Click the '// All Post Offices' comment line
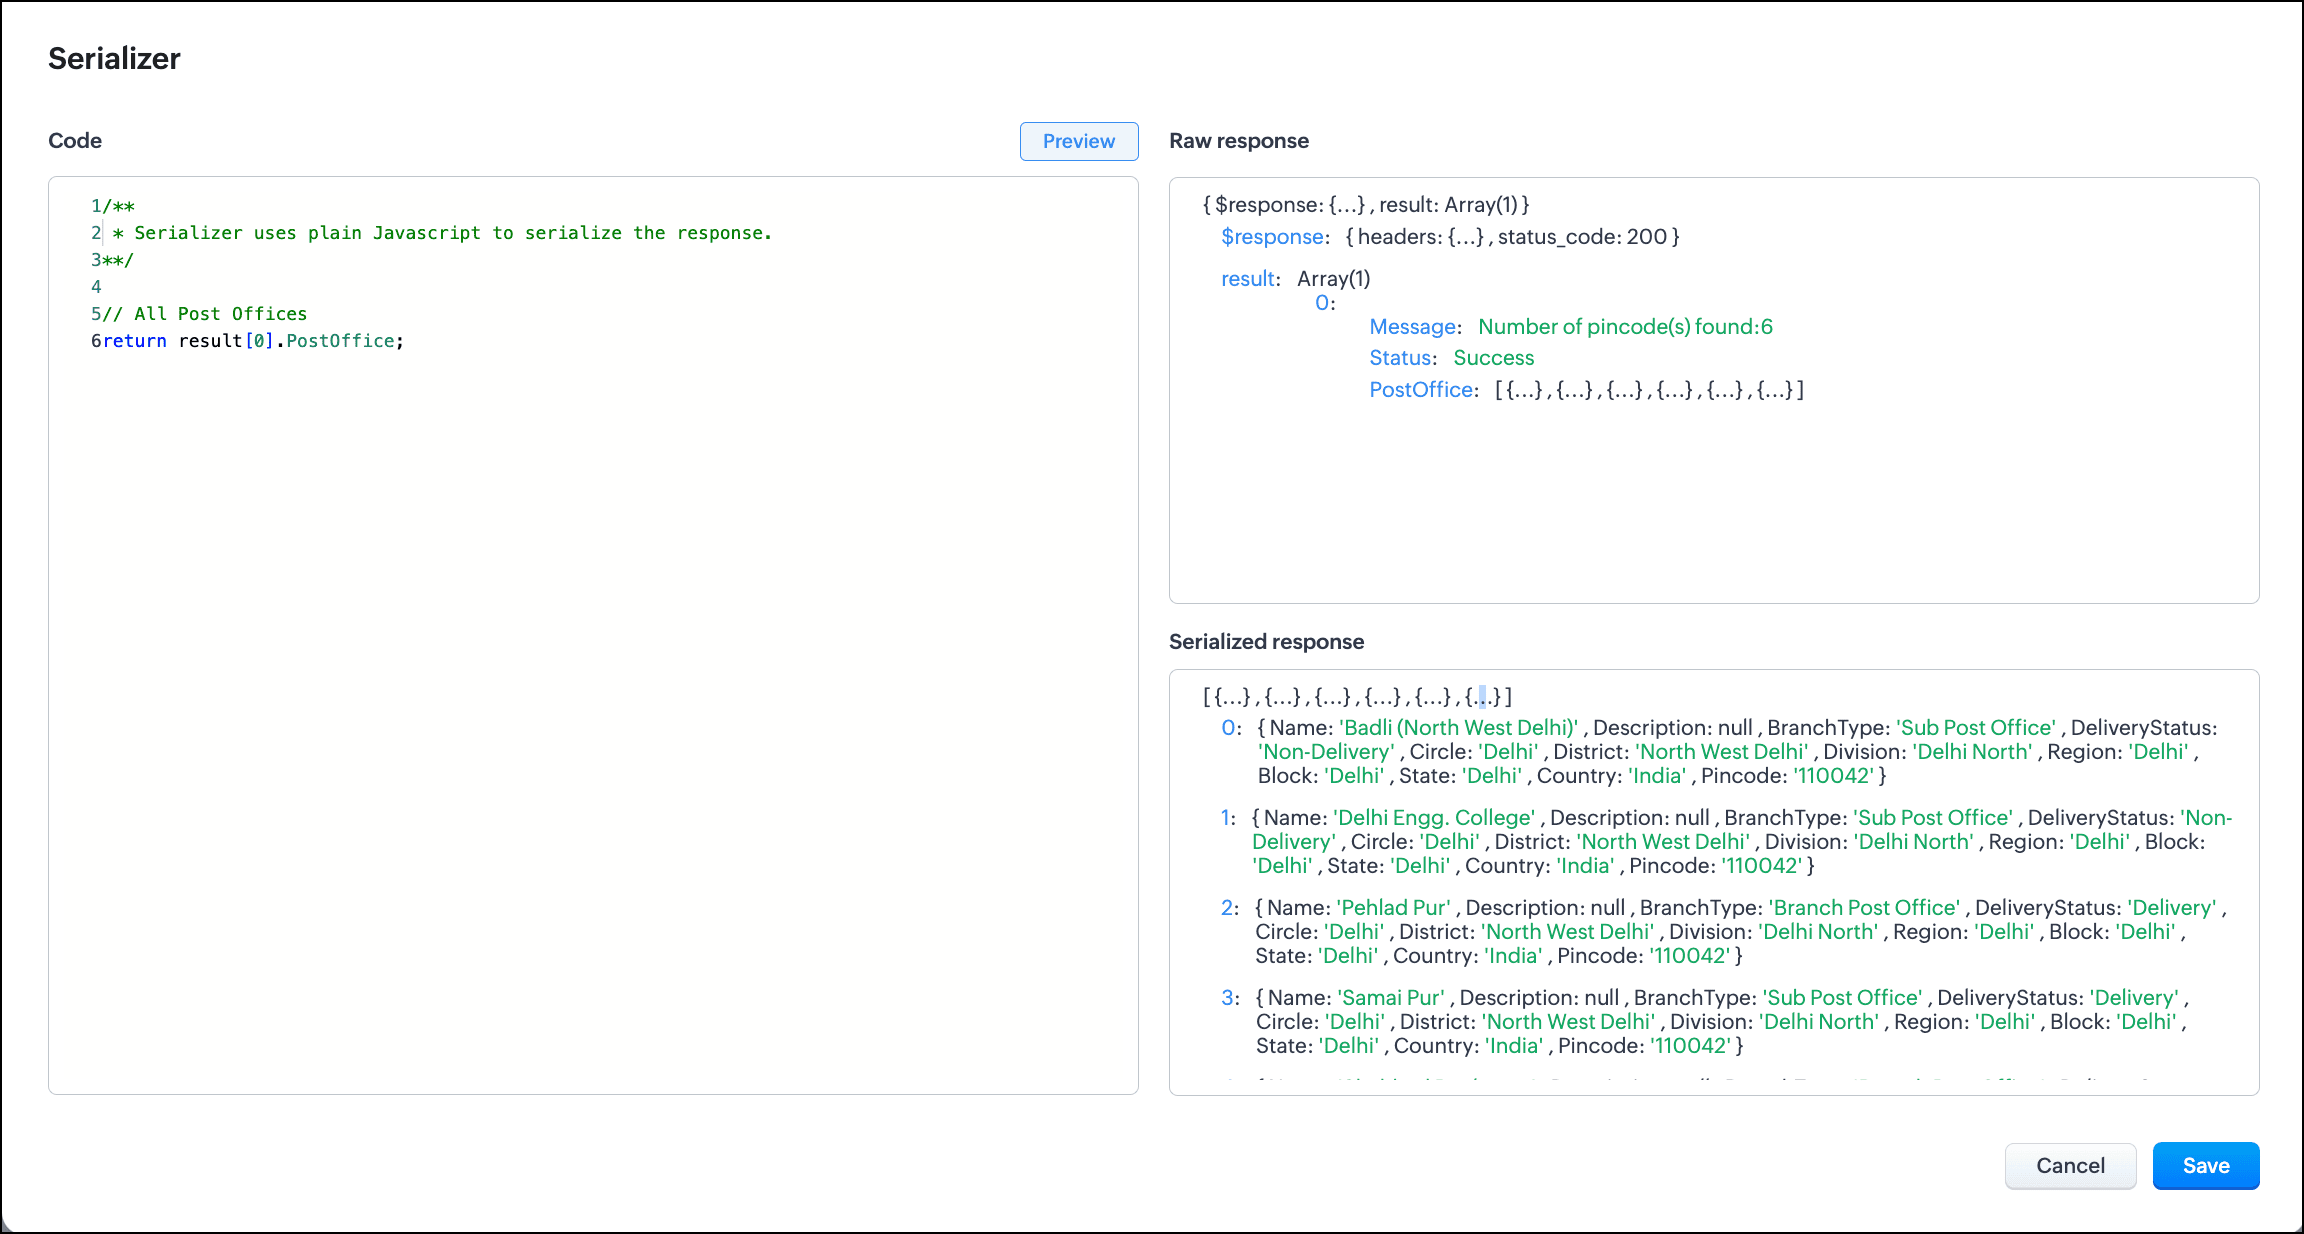Viewport: 2304px width, 1234px height. [205, 314]
